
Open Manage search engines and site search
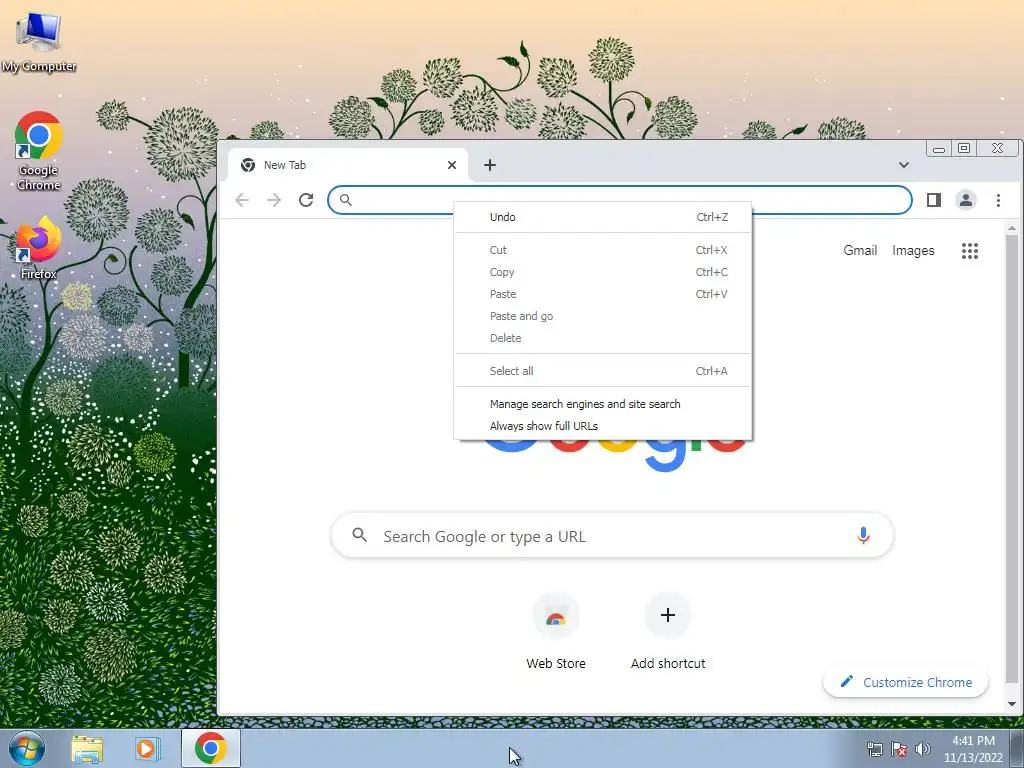click(603, 404)
